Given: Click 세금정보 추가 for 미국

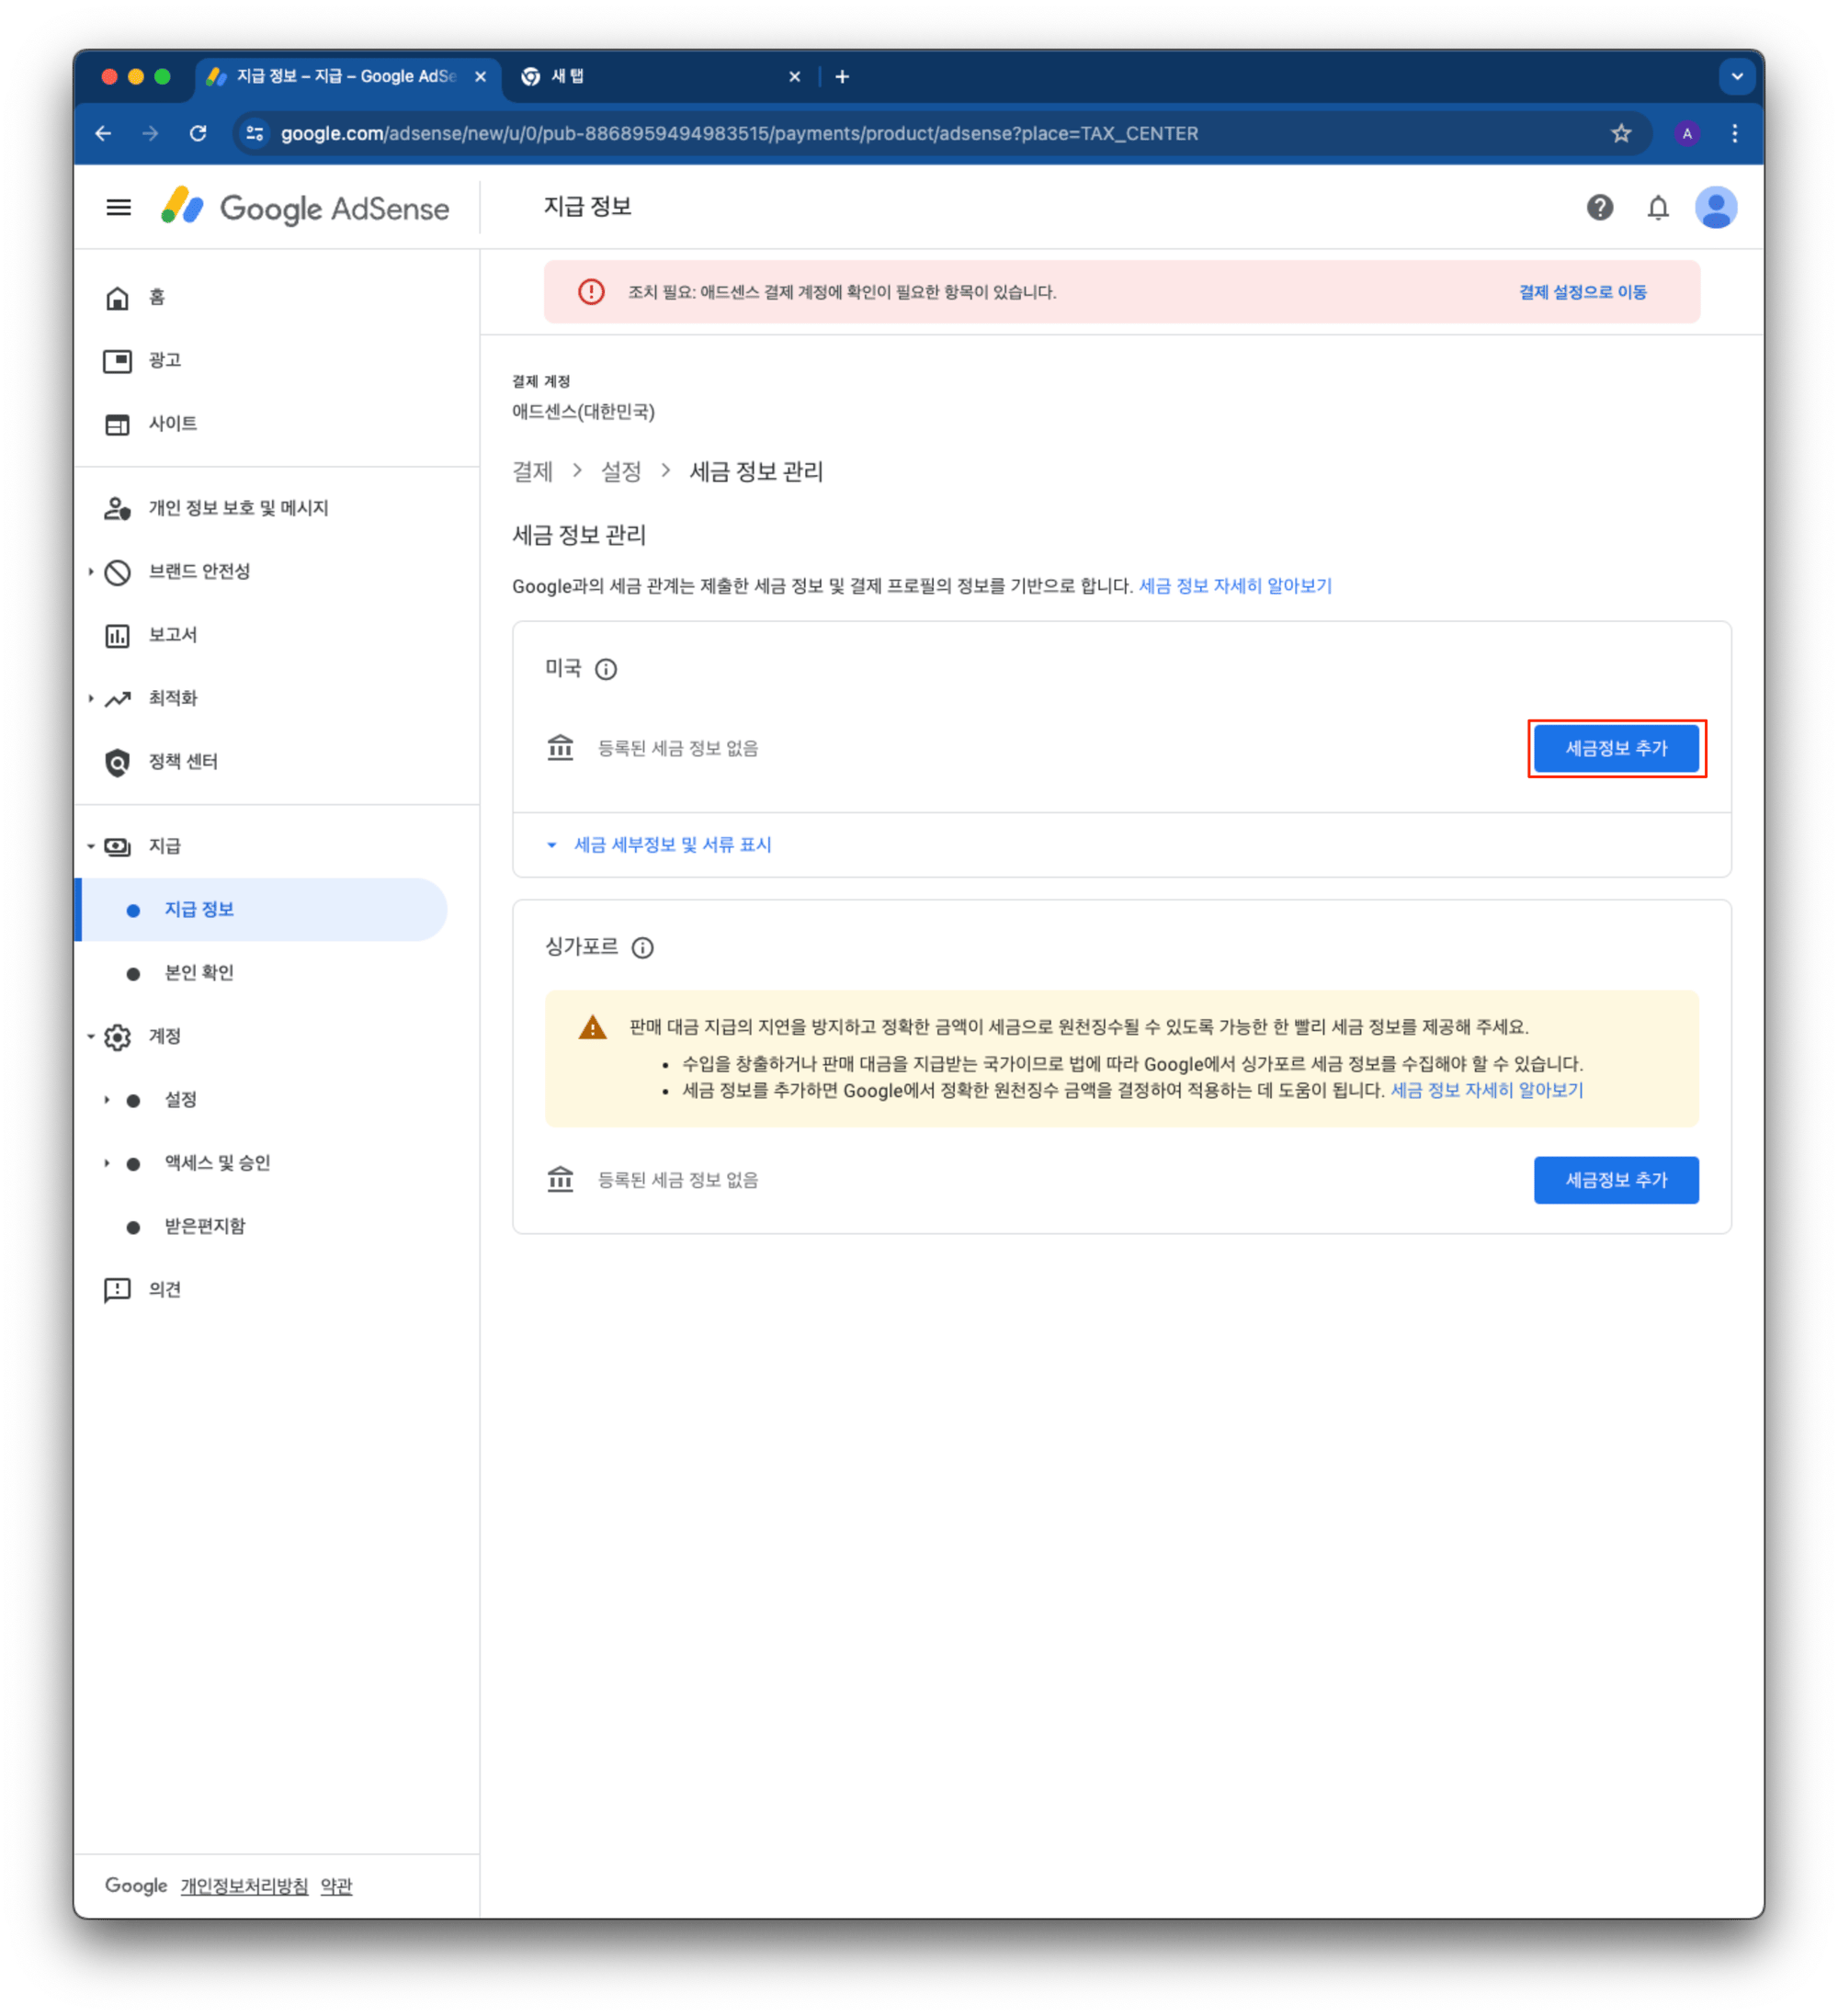Looking at the screenshot, I should (x=1615, y=748).
